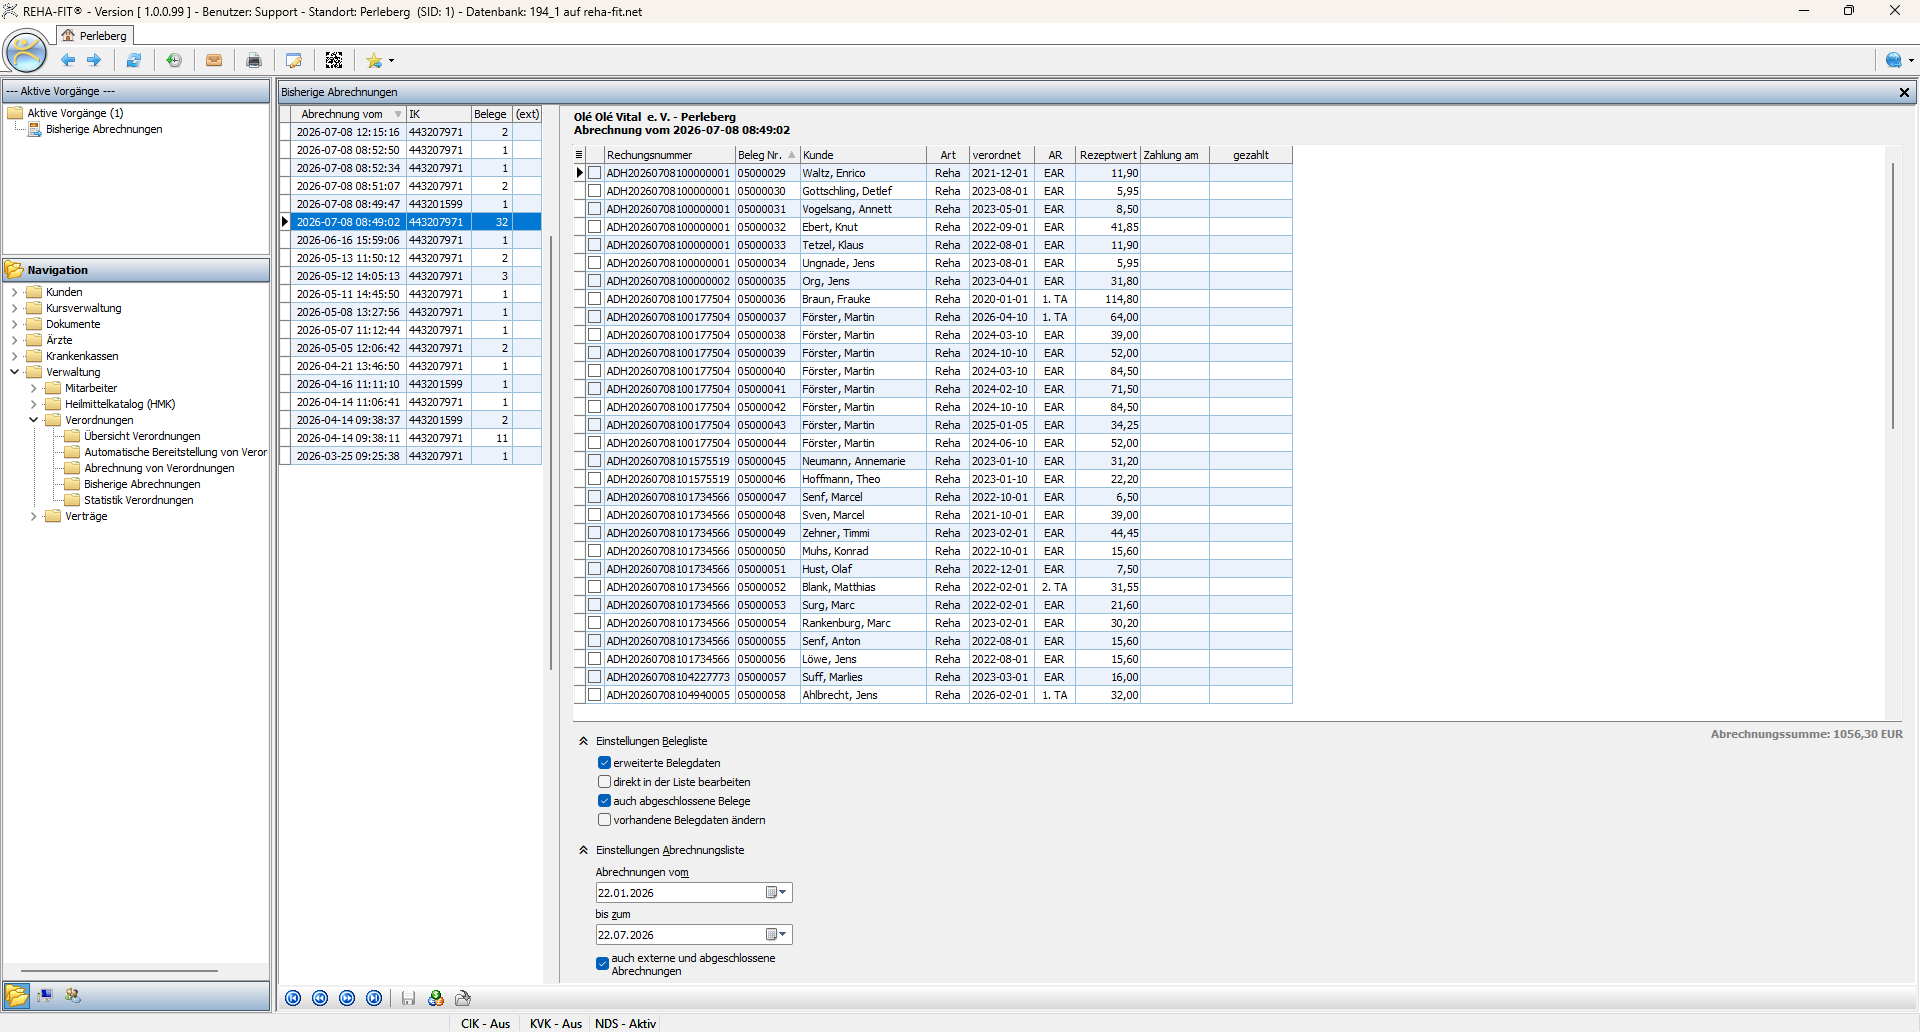Click the currency coins payment icon
Screen dimensions: 1920x1032
click(x=436, y=998)
